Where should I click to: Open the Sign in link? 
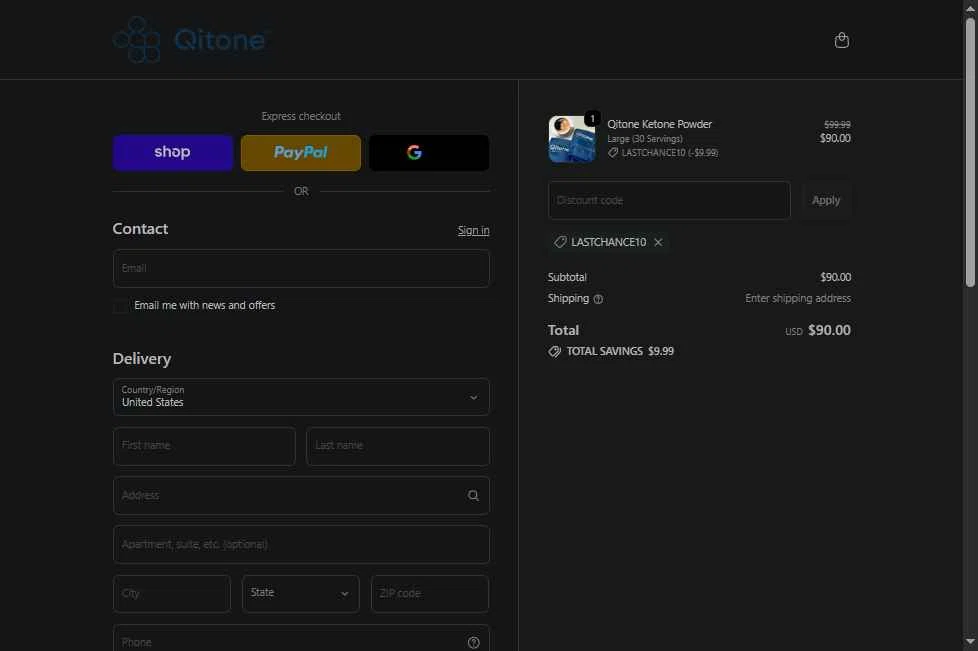click(x=473, y=230)
